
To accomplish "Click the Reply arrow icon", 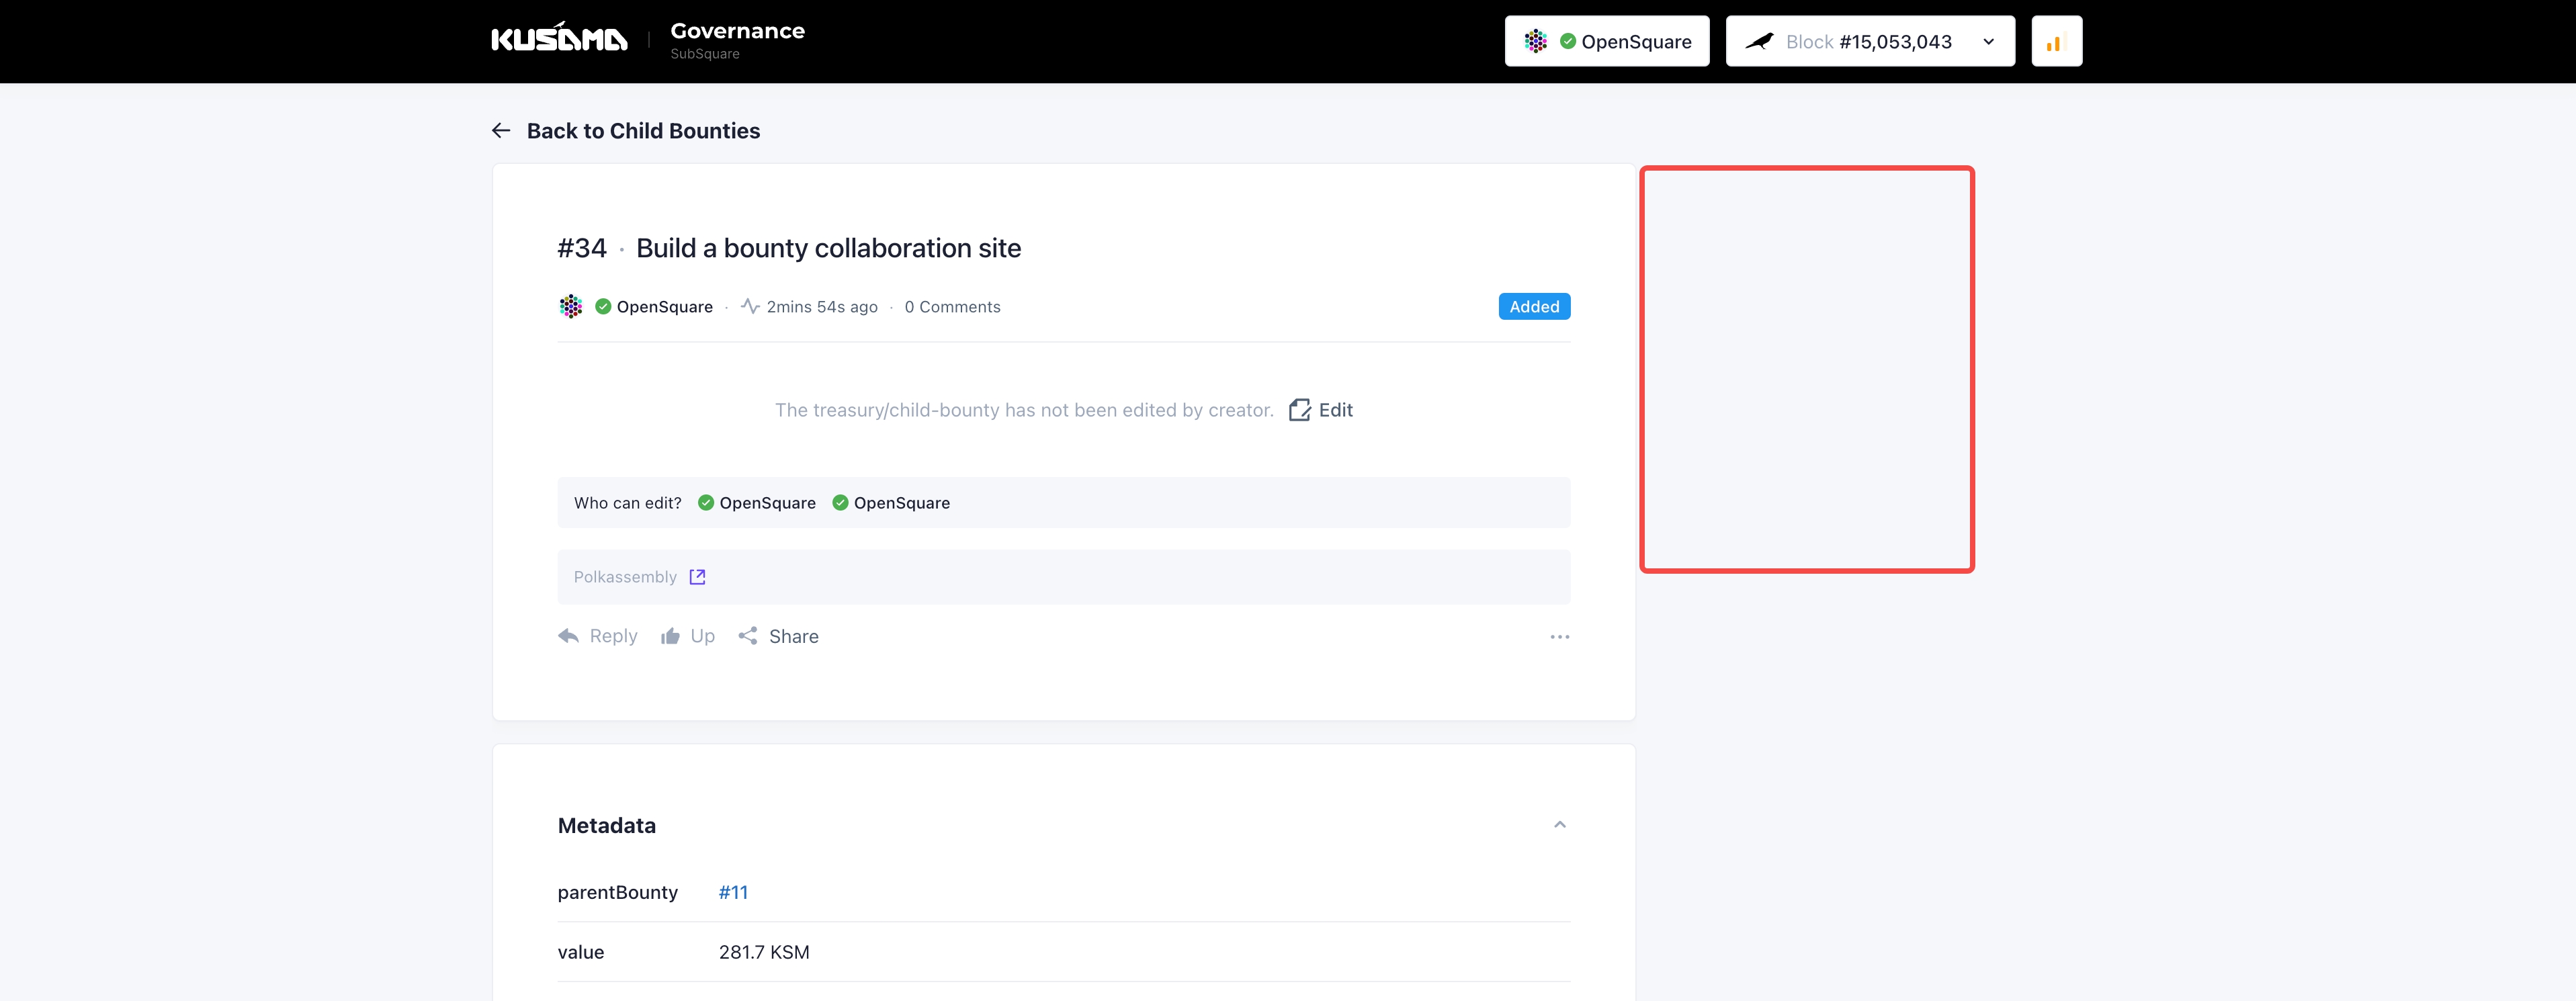I will click(568, 636).
